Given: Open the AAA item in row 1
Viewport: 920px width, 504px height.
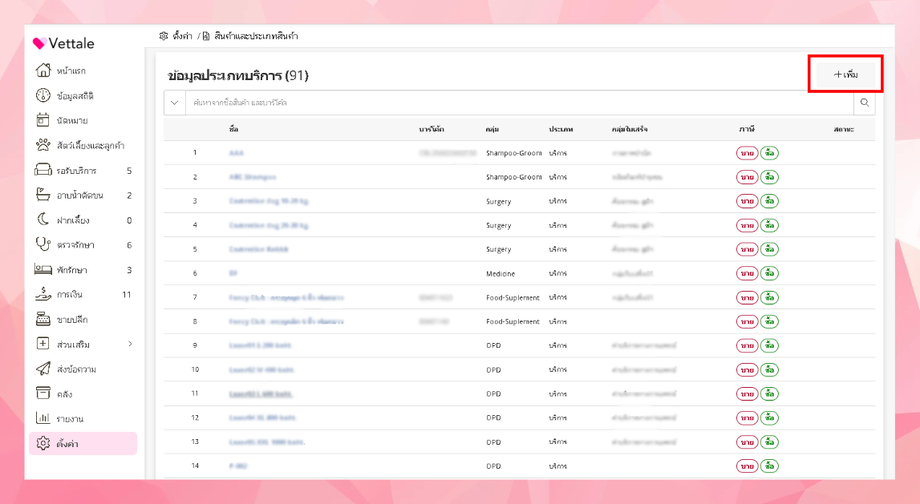Looking at the screenshot, I should (x=236, y=153).
